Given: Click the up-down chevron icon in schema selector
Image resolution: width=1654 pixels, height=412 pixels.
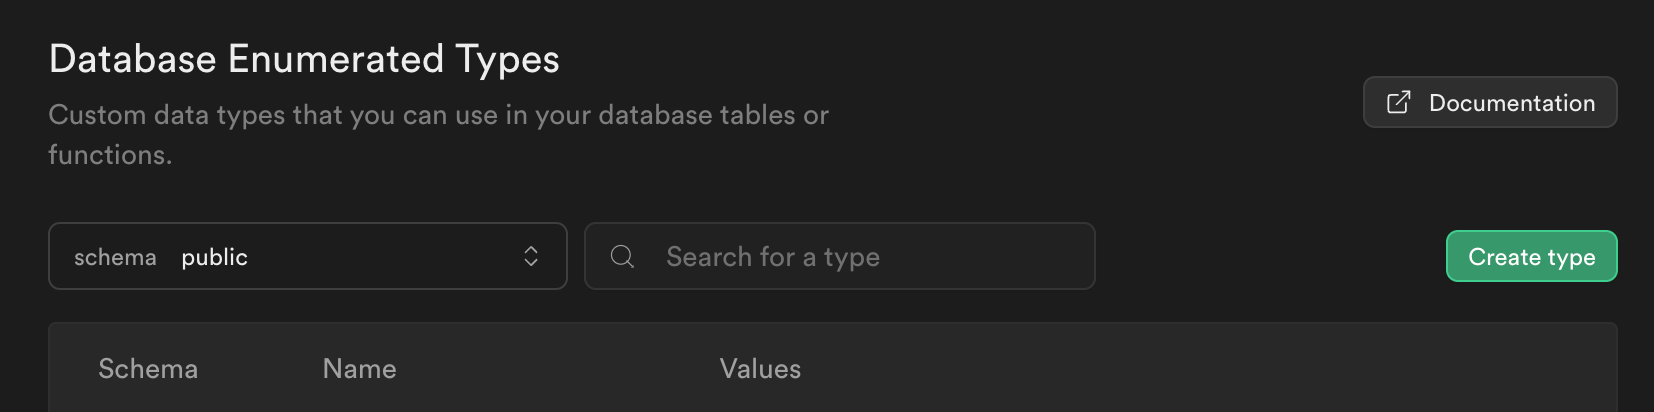Looking at the screenshot, I should coord(531,257).
